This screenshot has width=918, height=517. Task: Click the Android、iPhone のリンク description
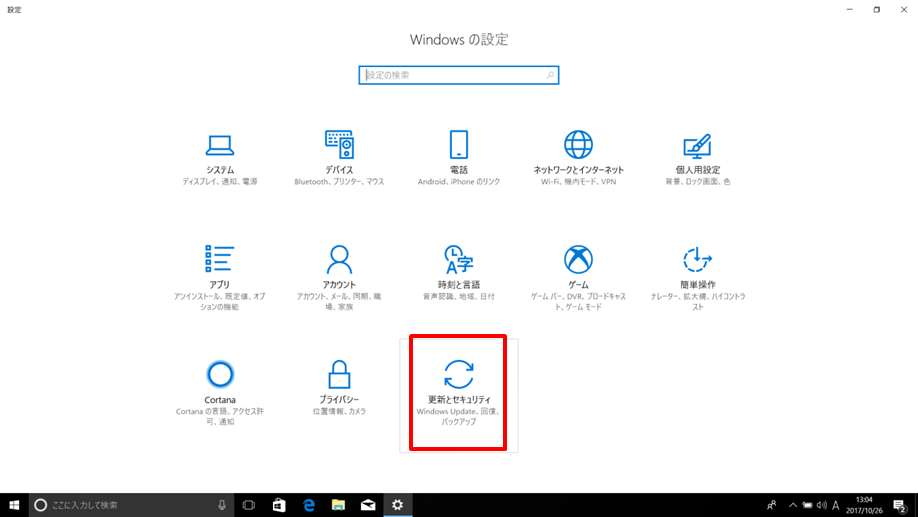[458, 182]
